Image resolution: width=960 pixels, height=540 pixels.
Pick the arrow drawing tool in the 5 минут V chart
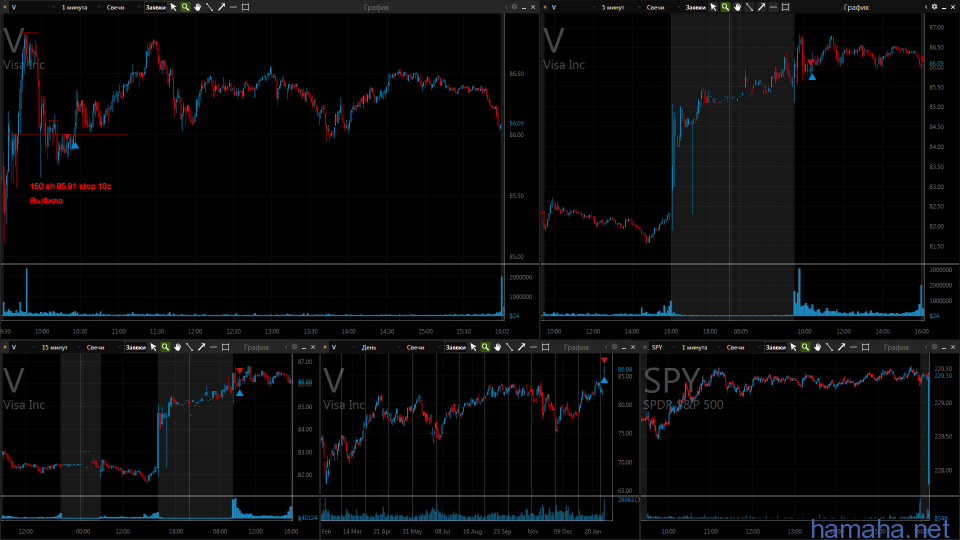point(761,7)
